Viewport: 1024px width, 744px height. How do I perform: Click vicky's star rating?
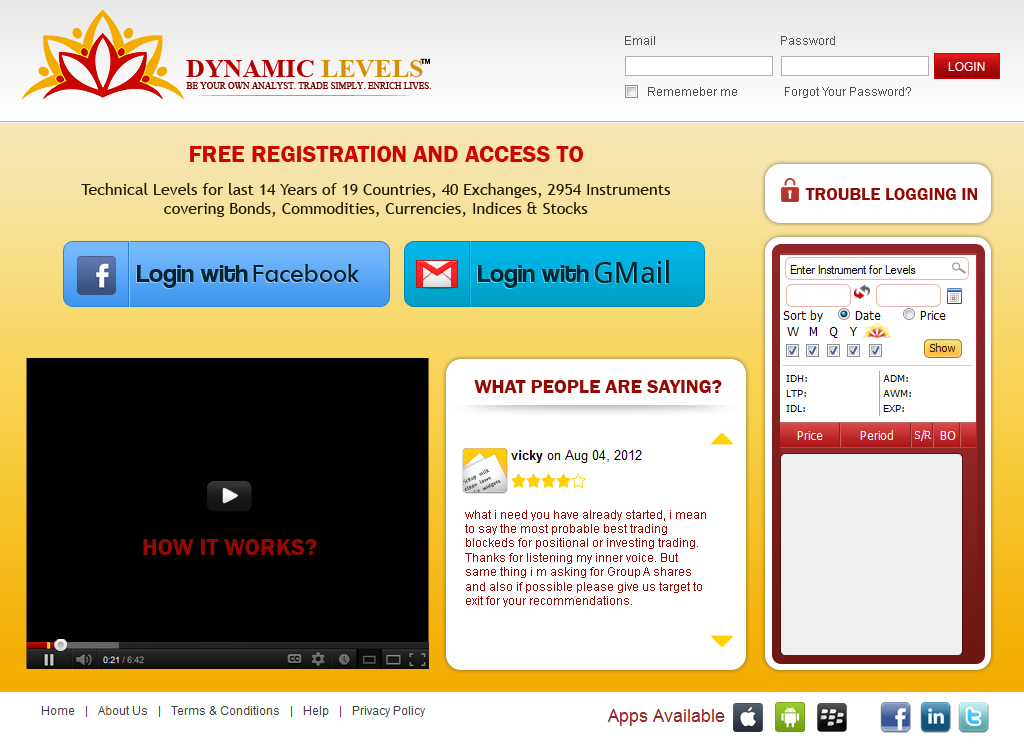pyautogui.click(x=549, y=482)
